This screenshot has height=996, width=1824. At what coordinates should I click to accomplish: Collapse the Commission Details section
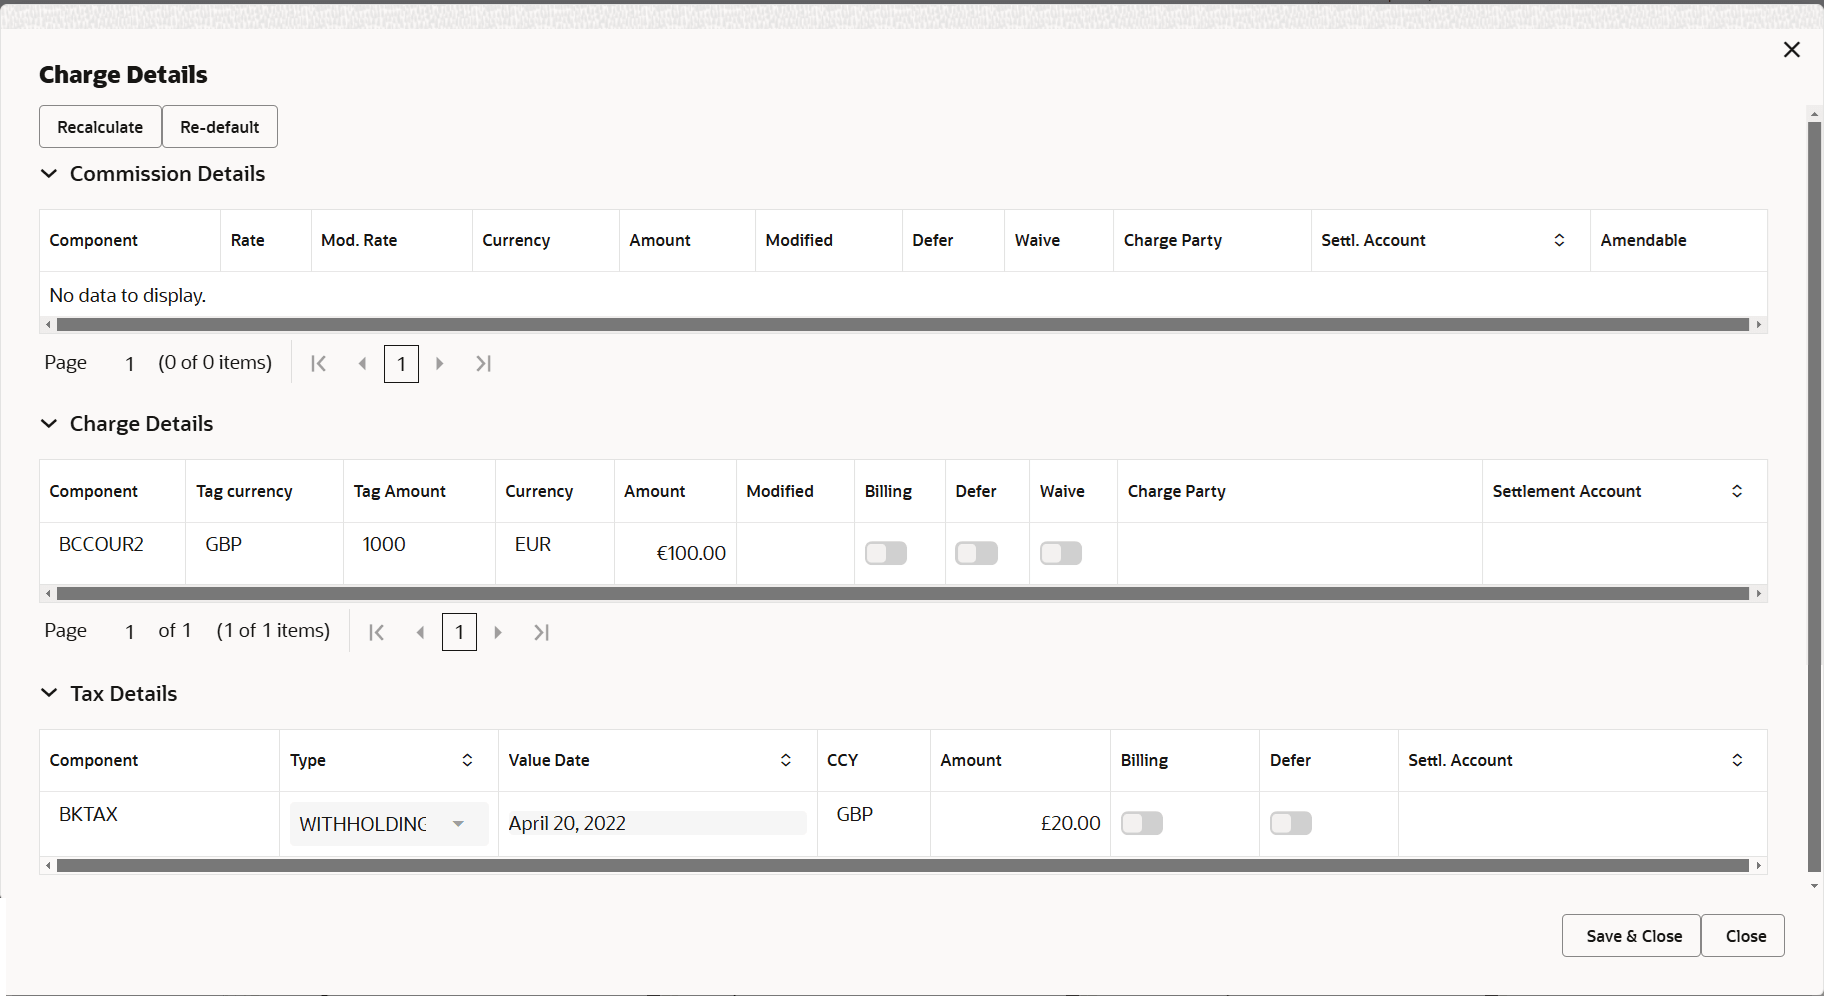tap(50, 173)
